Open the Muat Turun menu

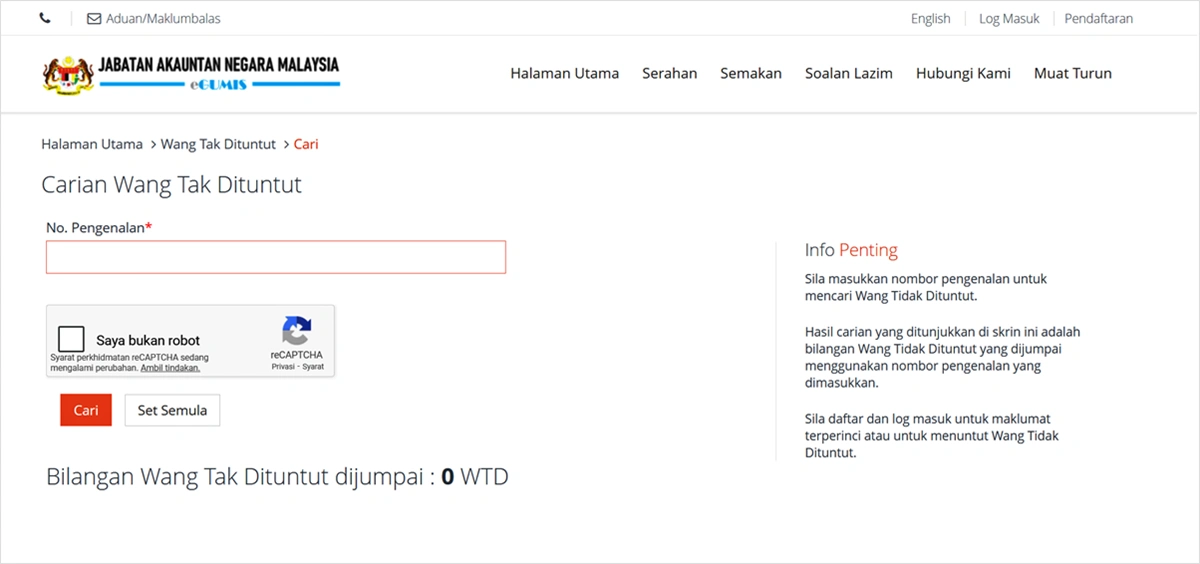coord(1072,73)
